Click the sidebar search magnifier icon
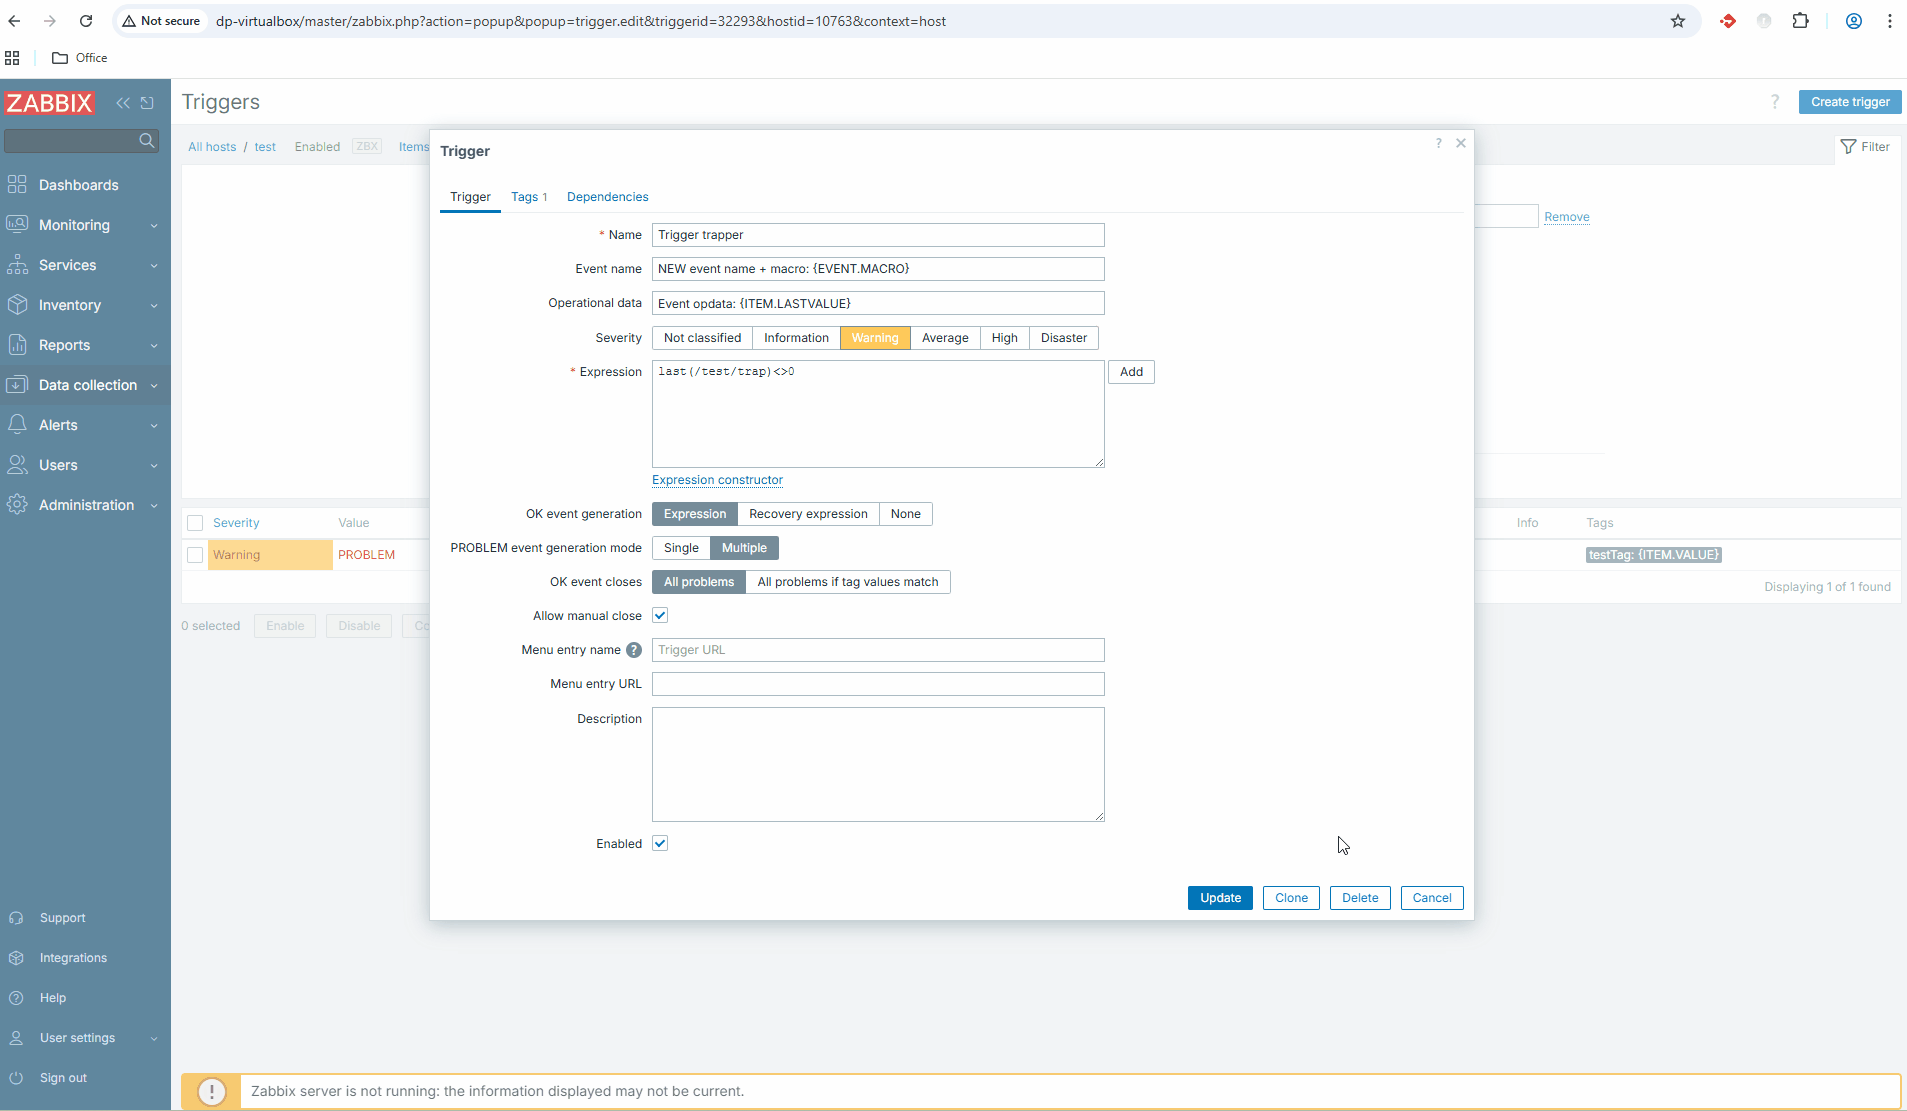The image size is (1907, 1111). point(147,141)
